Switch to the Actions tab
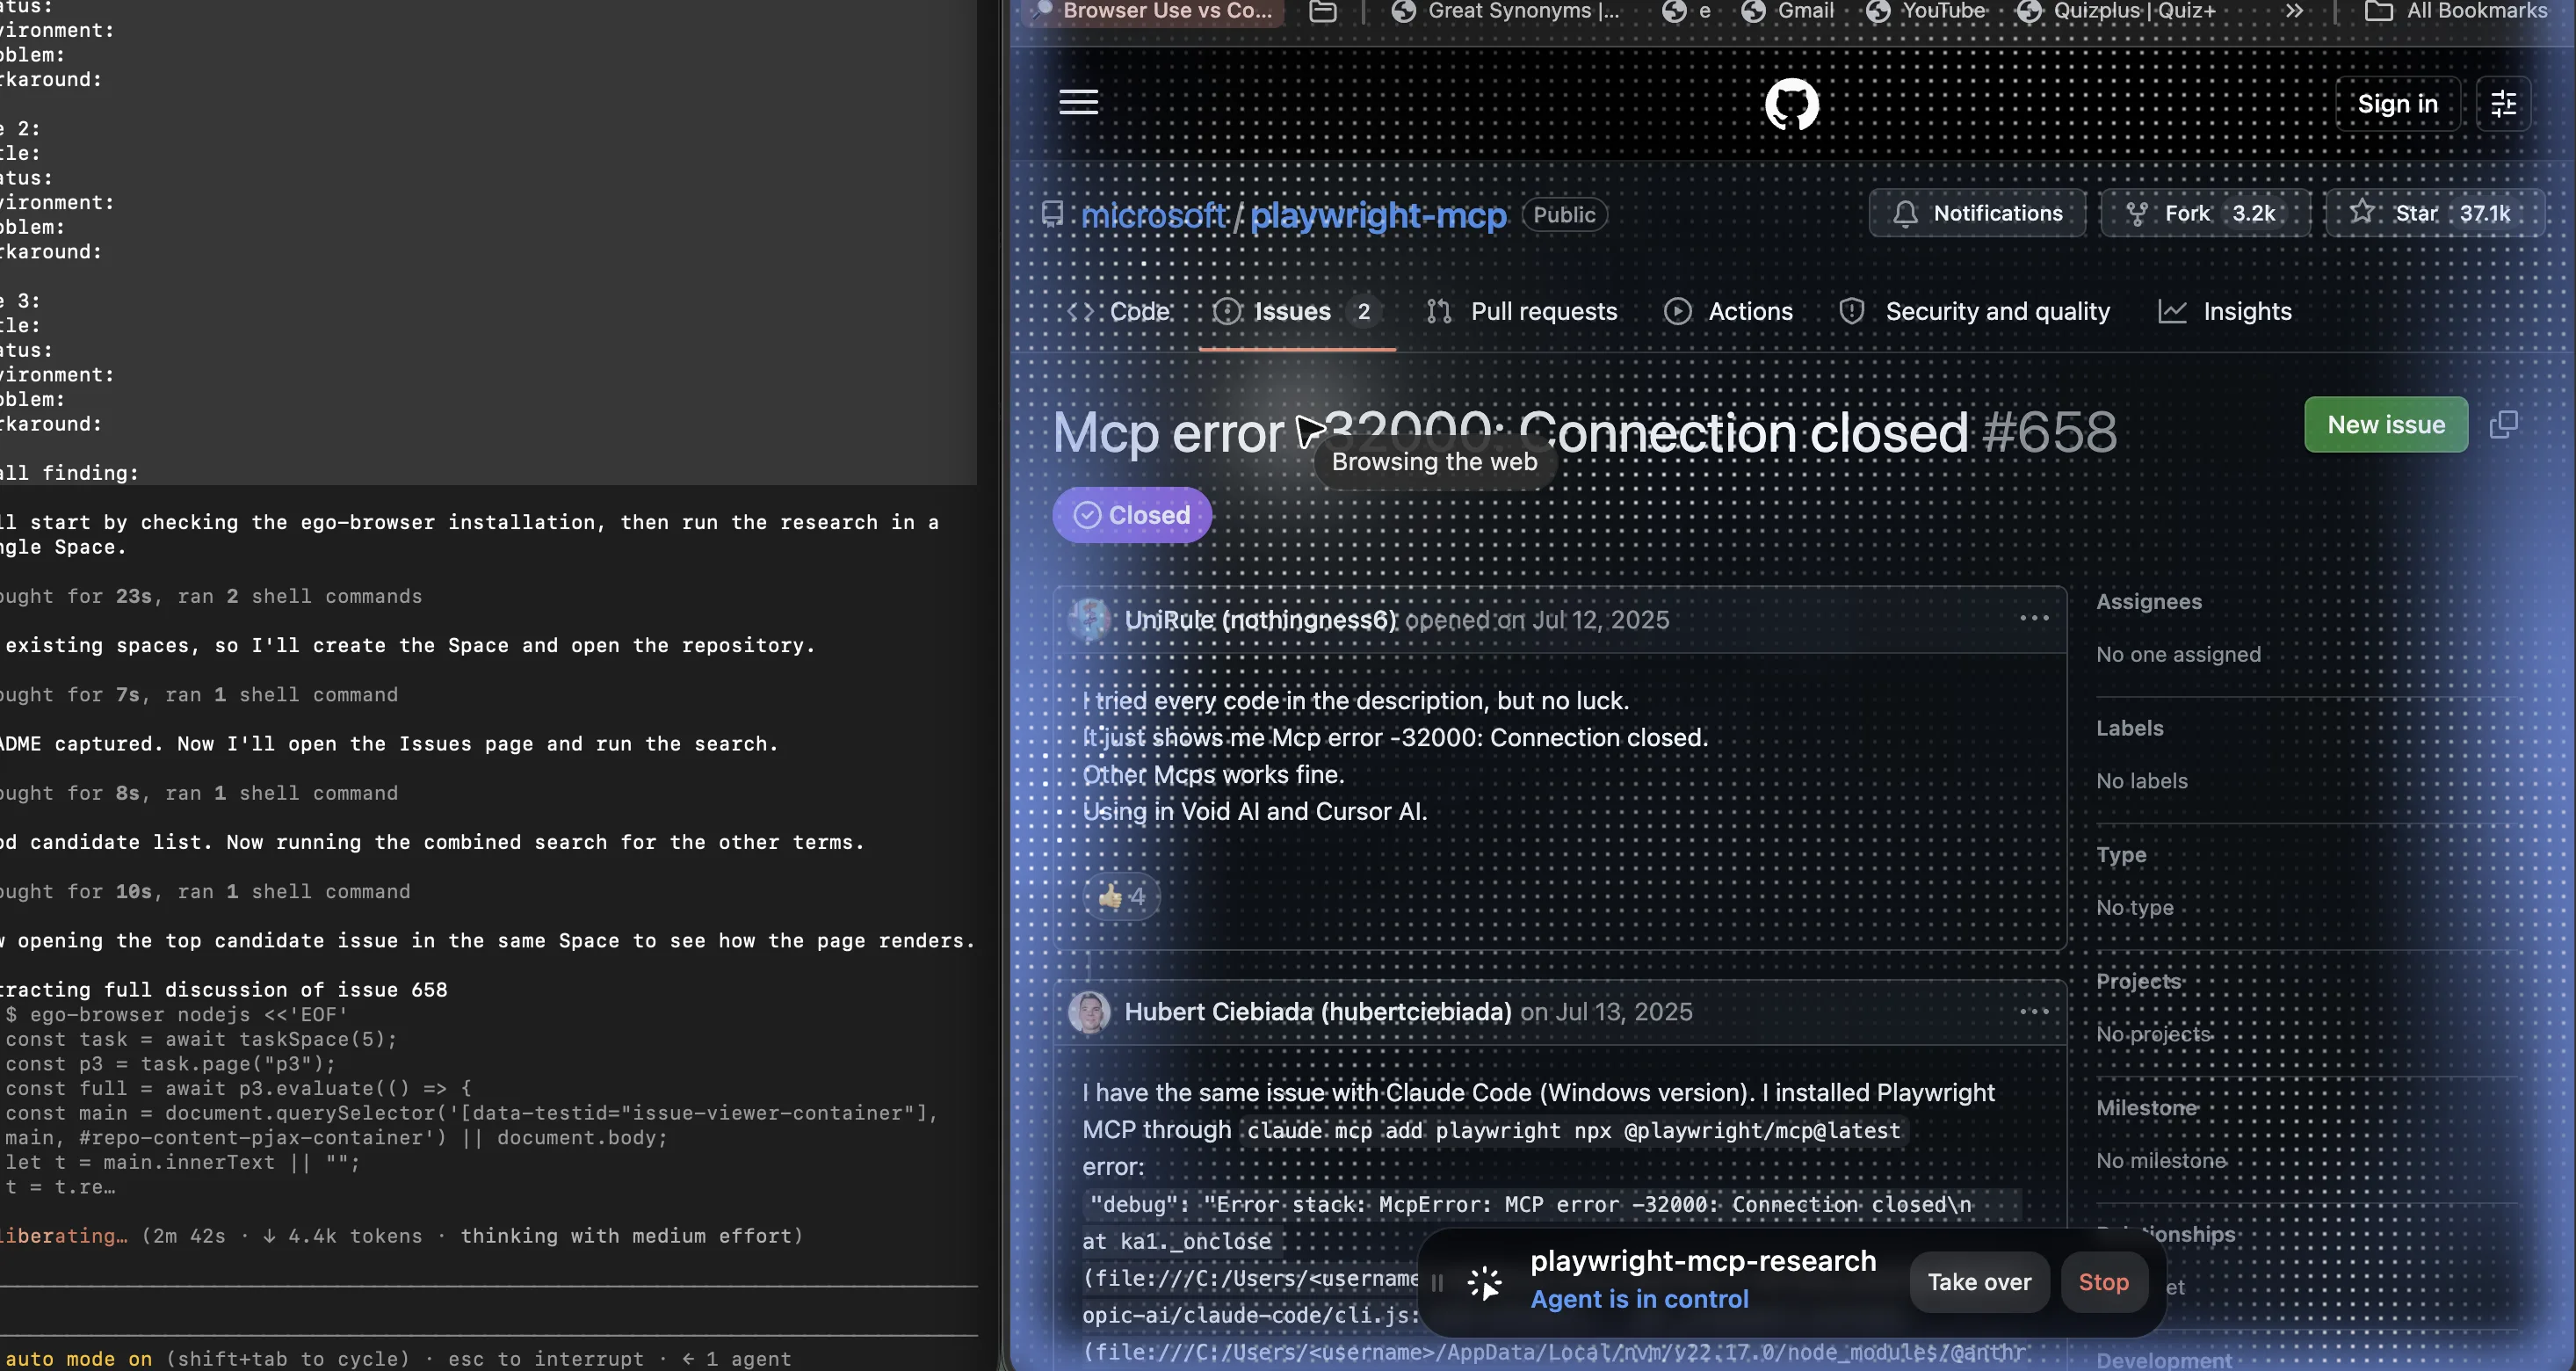The height and width of the screenshot is (1371, 2576). click(x=1728, y=311)
